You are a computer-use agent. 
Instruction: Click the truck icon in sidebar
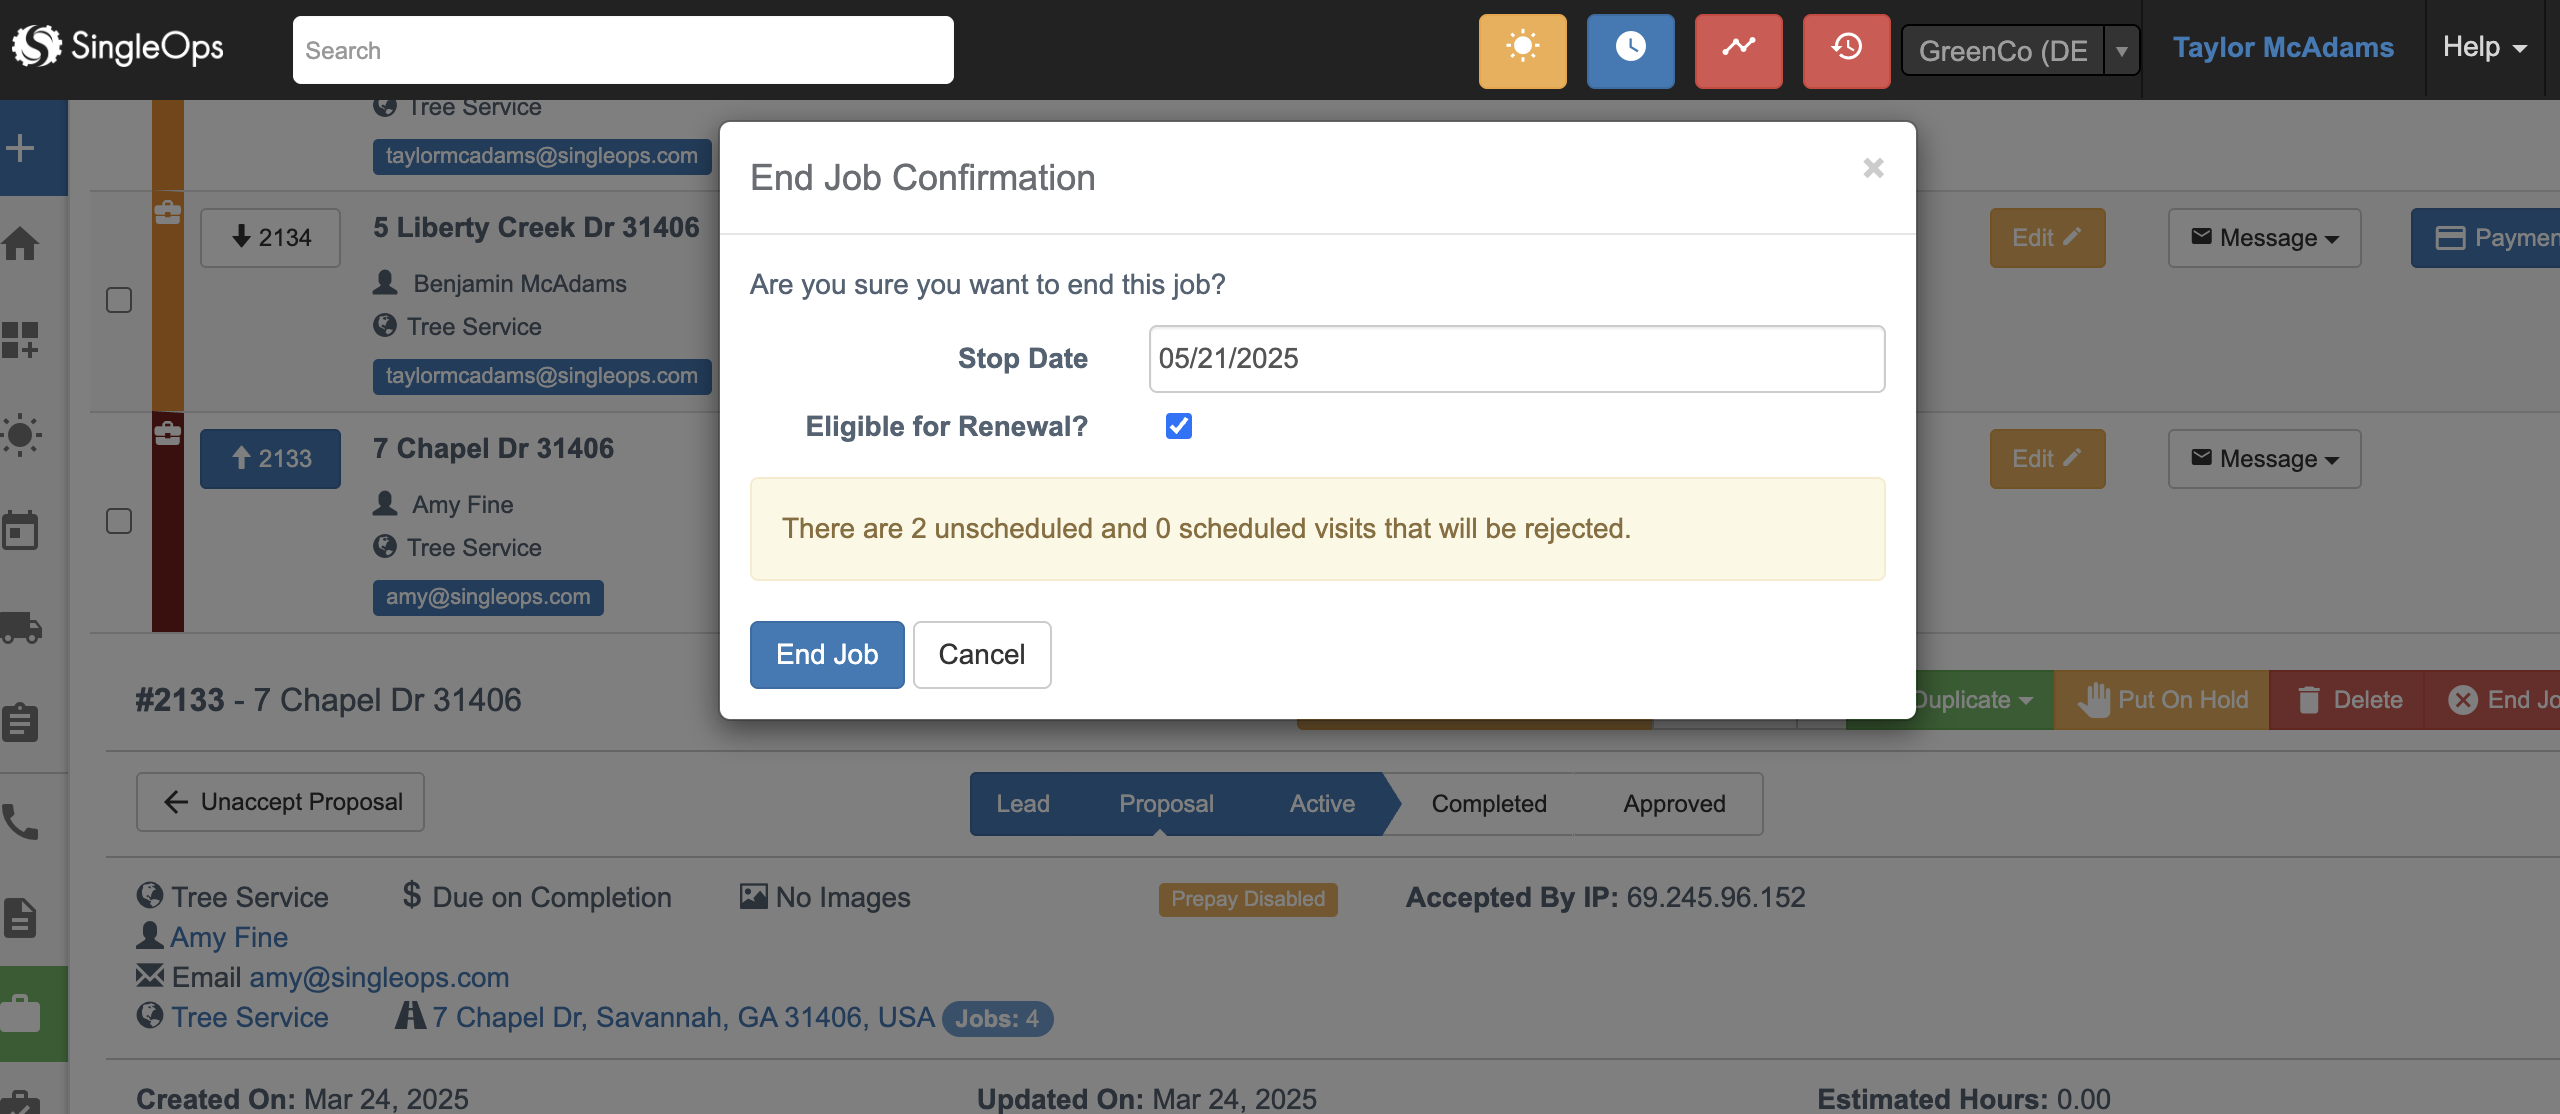coord(21,627)
